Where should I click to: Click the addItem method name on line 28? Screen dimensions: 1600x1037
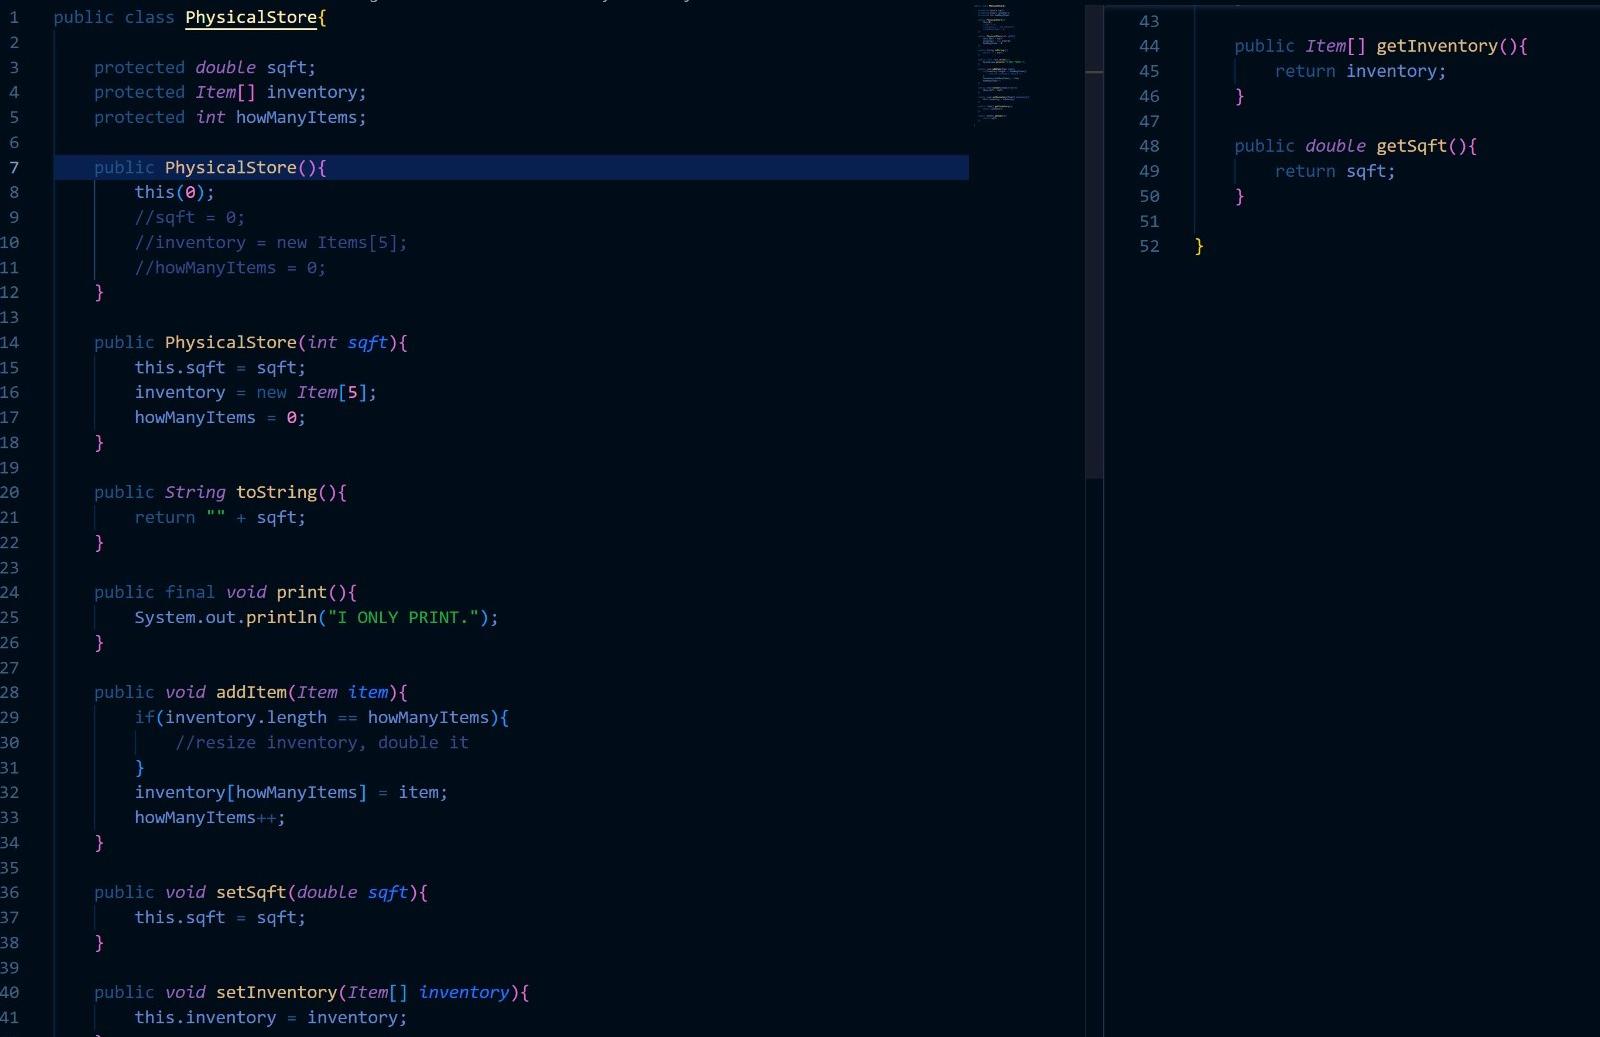pos(252,692)
